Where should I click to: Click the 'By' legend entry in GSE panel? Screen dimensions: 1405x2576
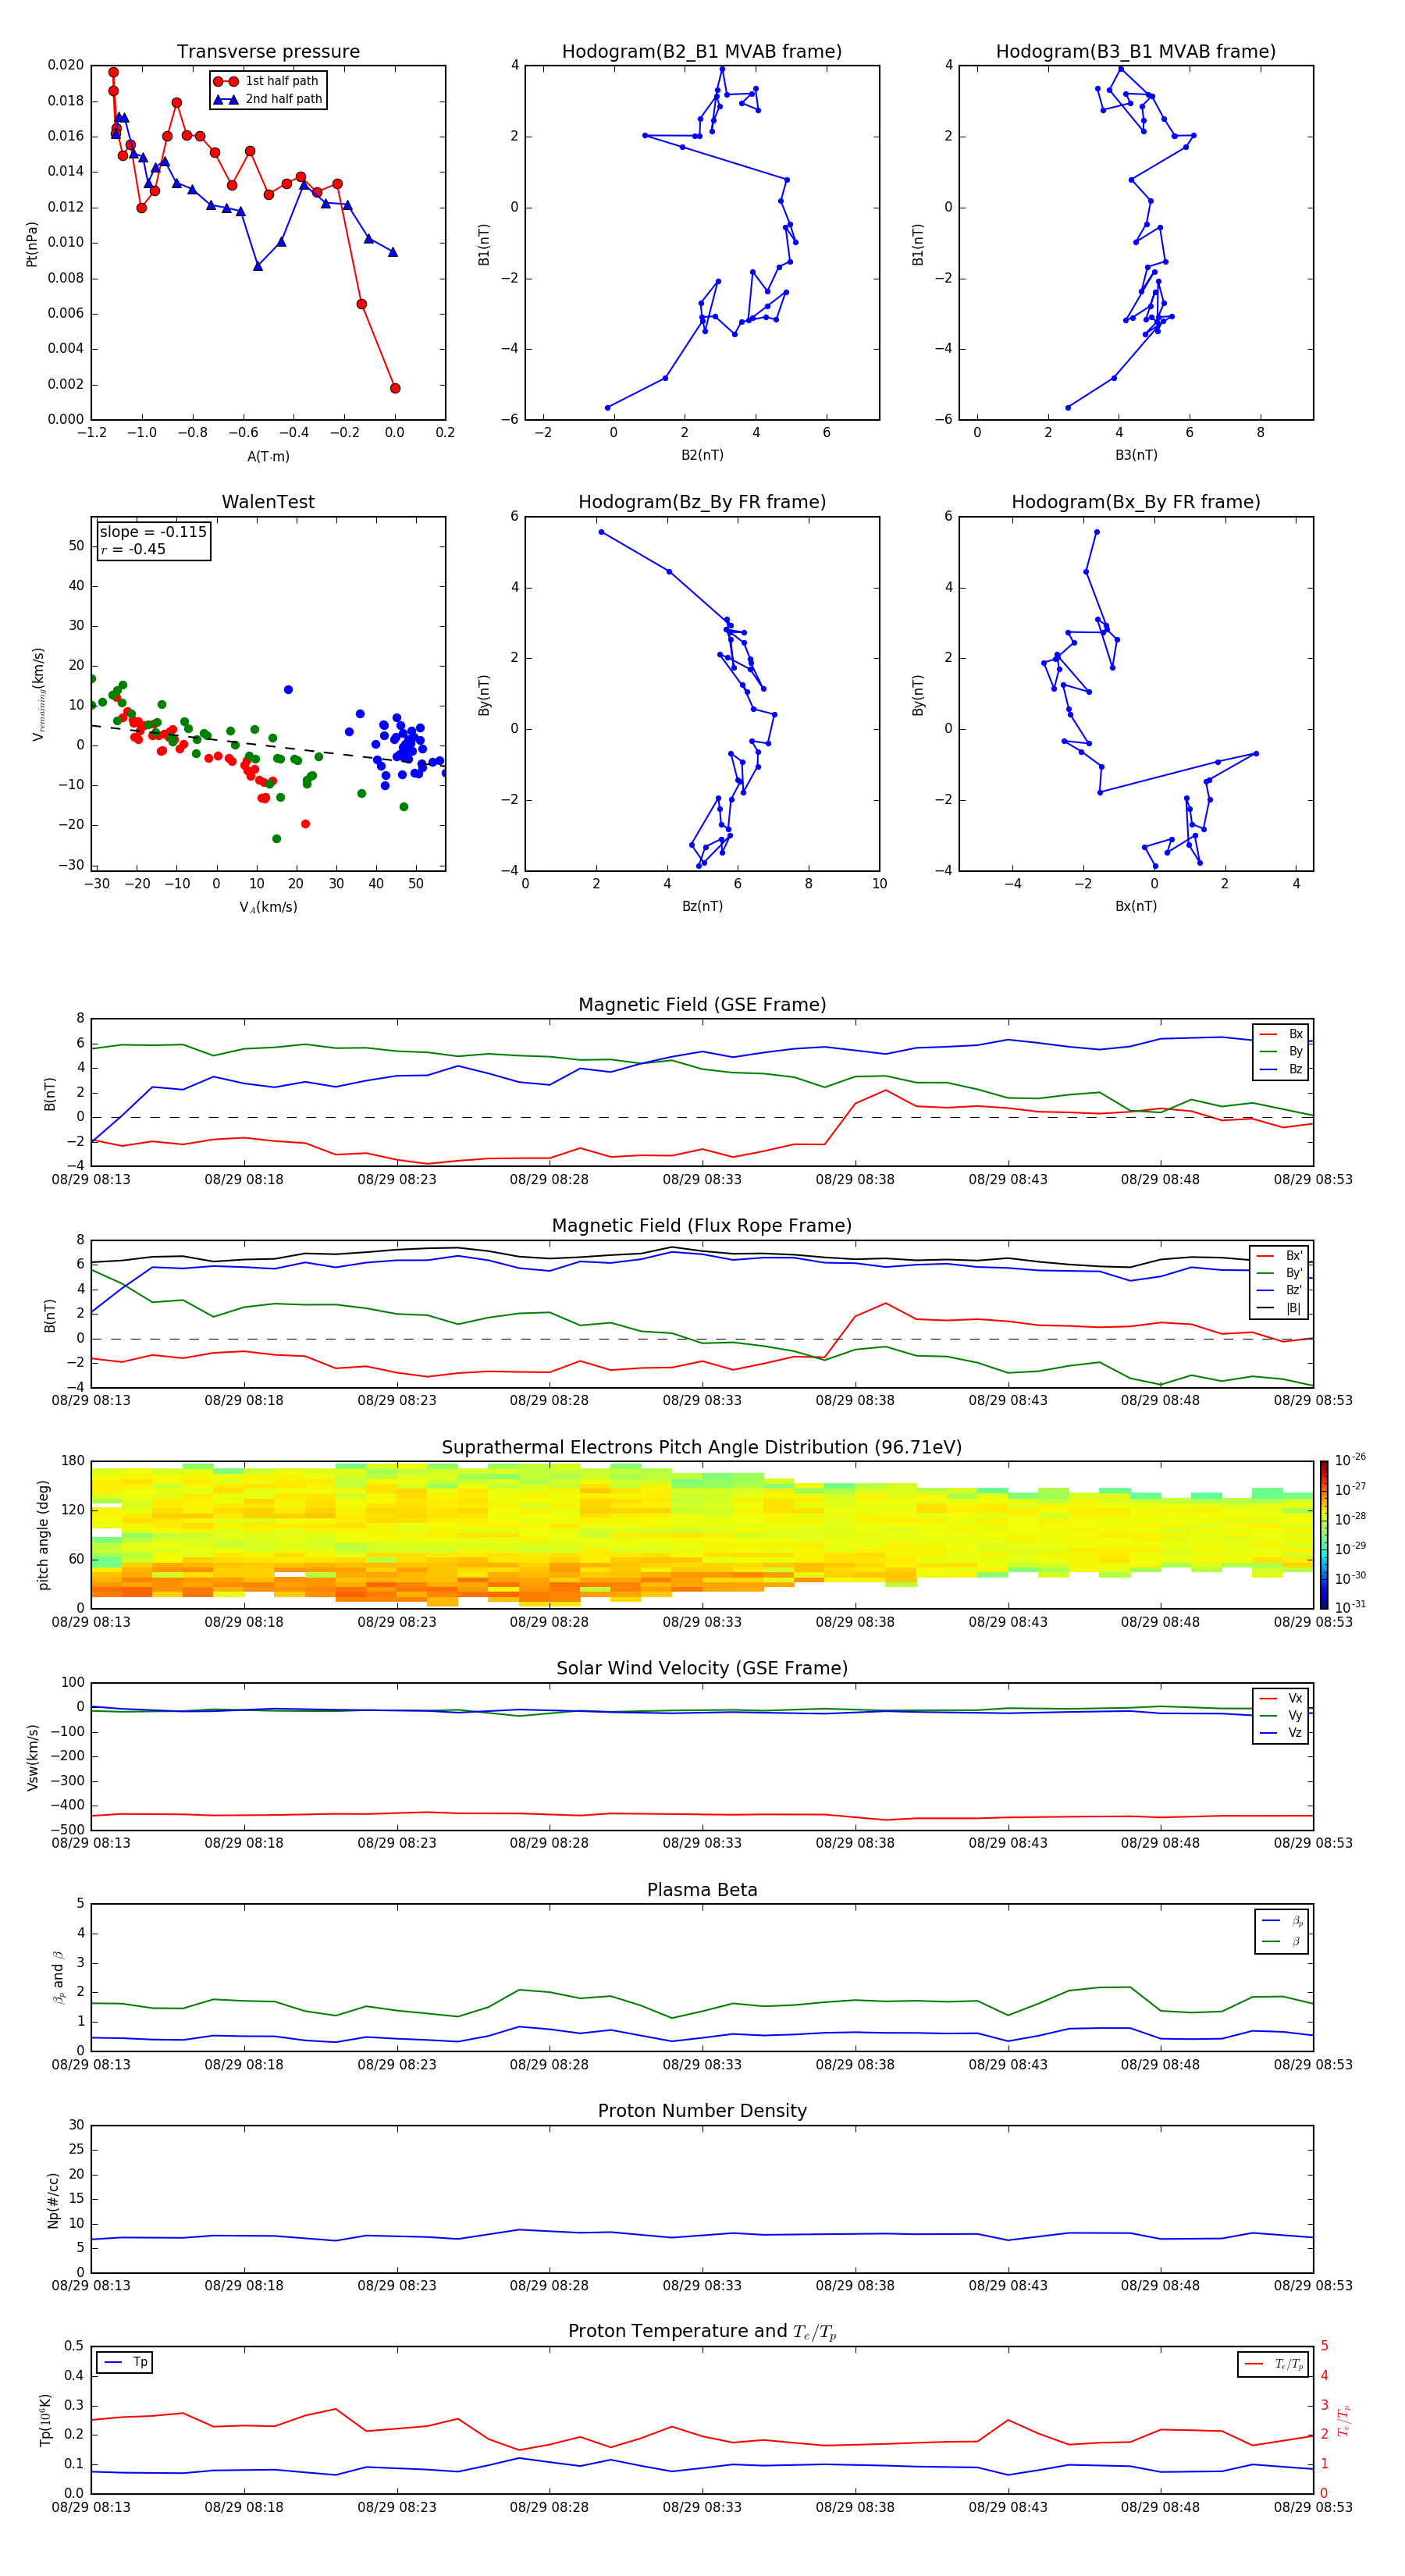[1281, 1051]
